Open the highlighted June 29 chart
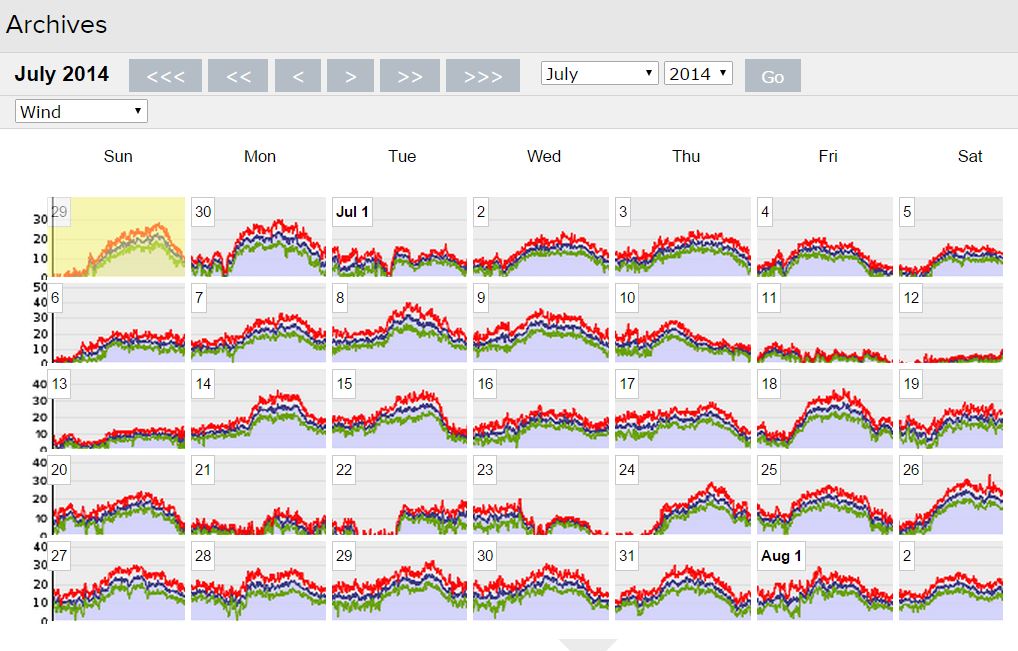Image resolution: width=1018 pixels, height=651 pixels. click(118, 237)
